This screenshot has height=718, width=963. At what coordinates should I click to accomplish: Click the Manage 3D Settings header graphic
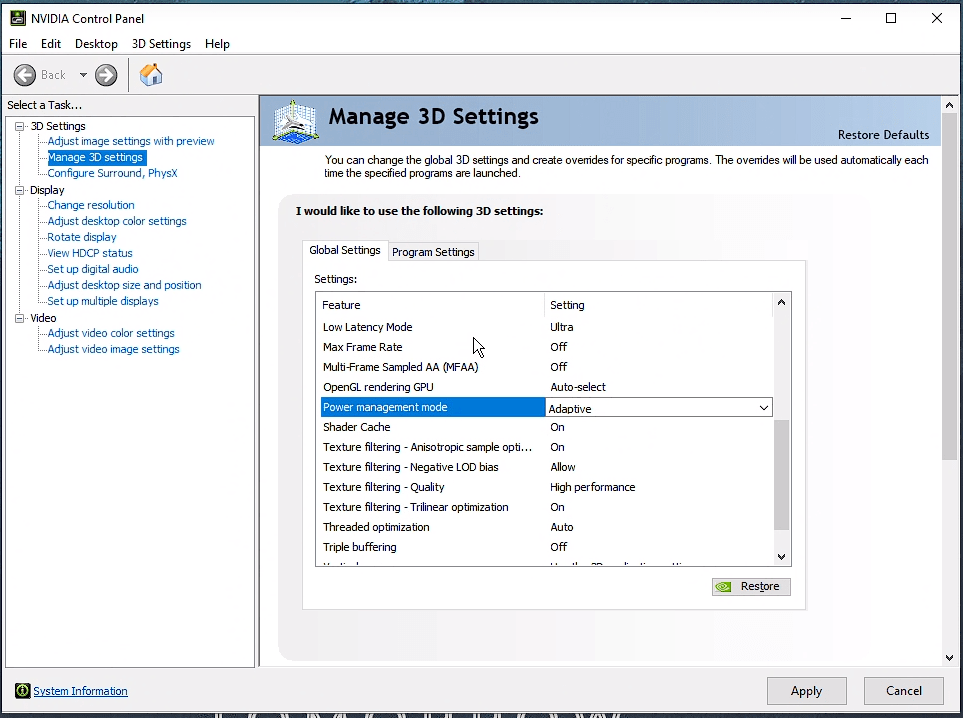pos(295,122)
